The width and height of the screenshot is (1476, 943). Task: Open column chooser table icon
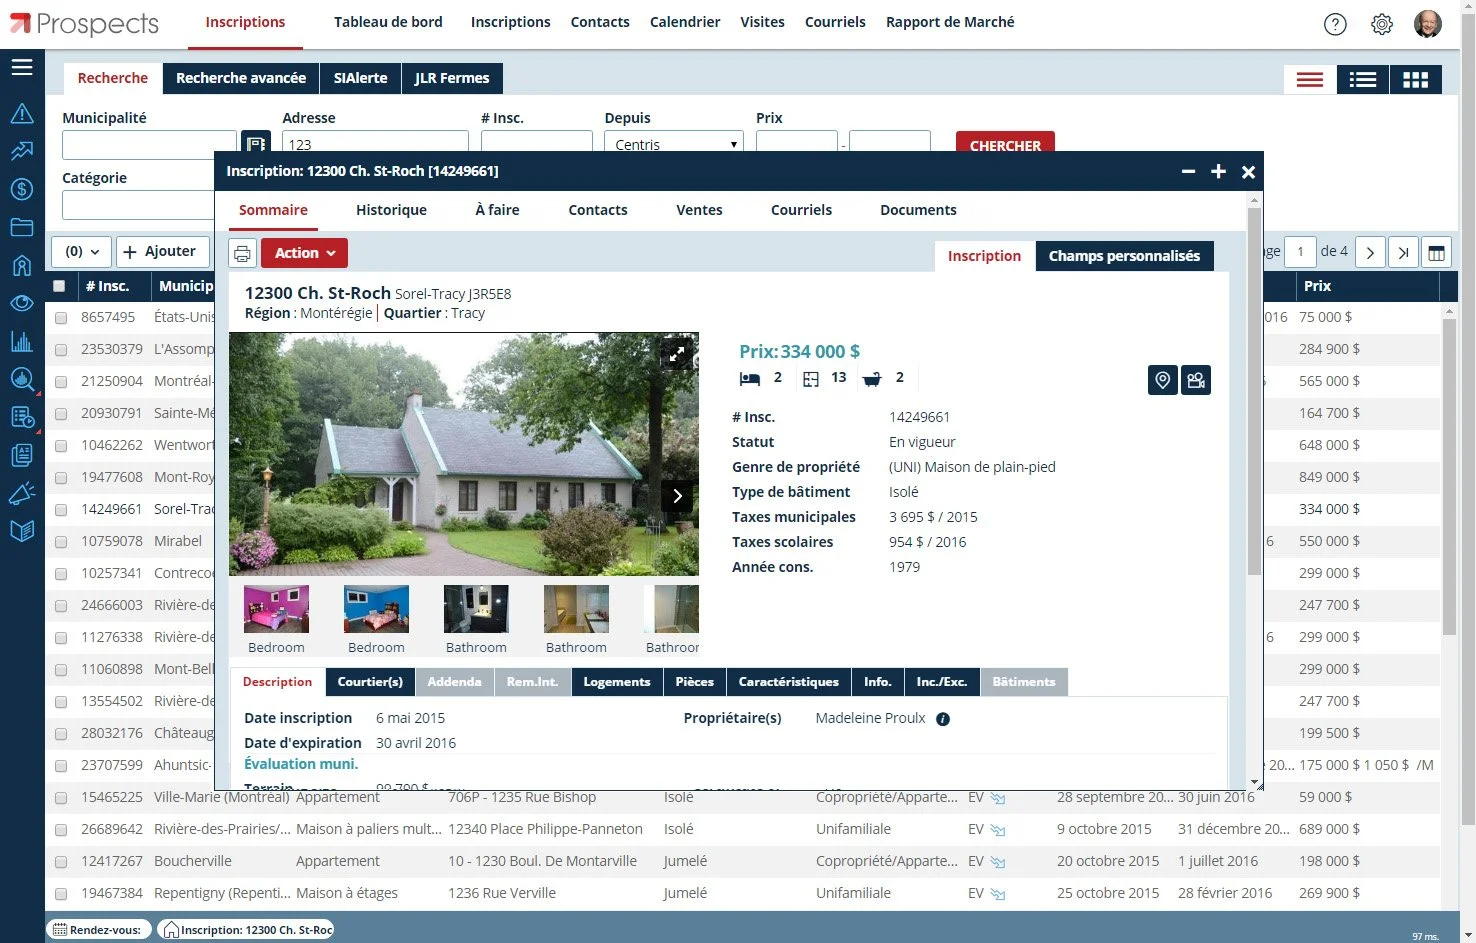[1436, 253]
